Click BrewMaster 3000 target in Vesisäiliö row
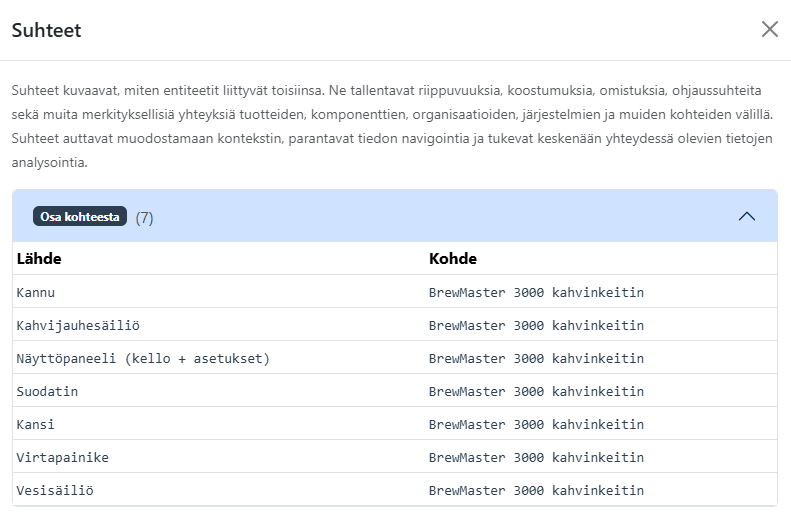The width and height of the screenshot is (791, 519). pyautogui.click(x=536, y=490)
